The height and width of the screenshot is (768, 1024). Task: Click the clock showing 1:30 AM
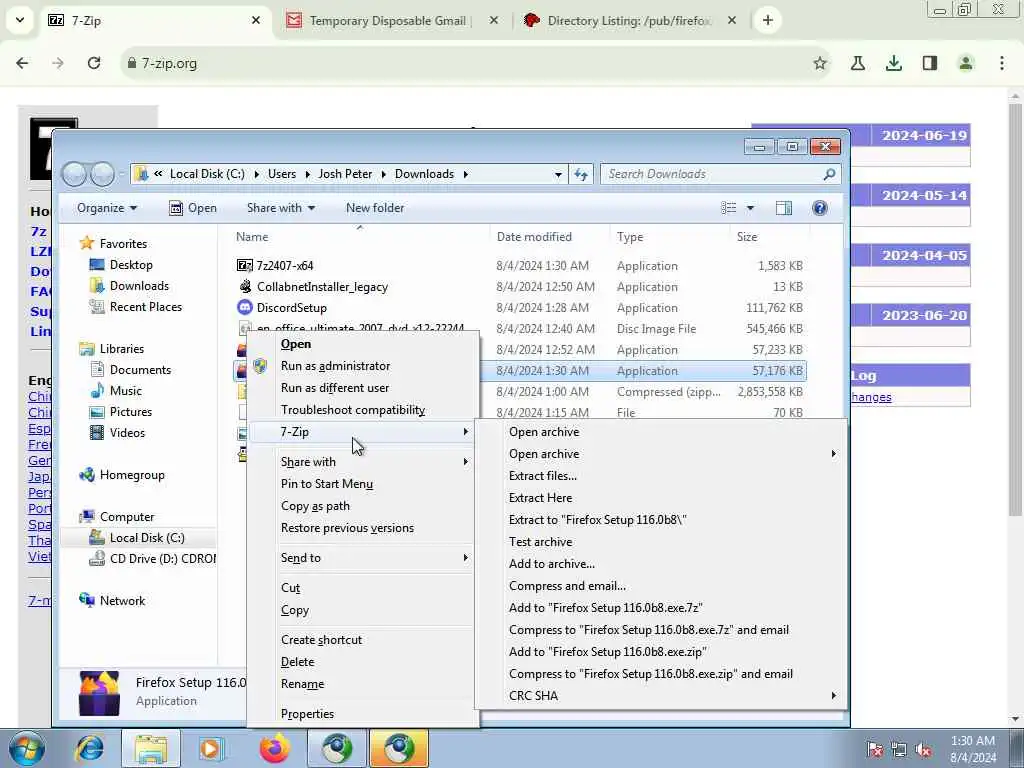[x=972, y=741]
